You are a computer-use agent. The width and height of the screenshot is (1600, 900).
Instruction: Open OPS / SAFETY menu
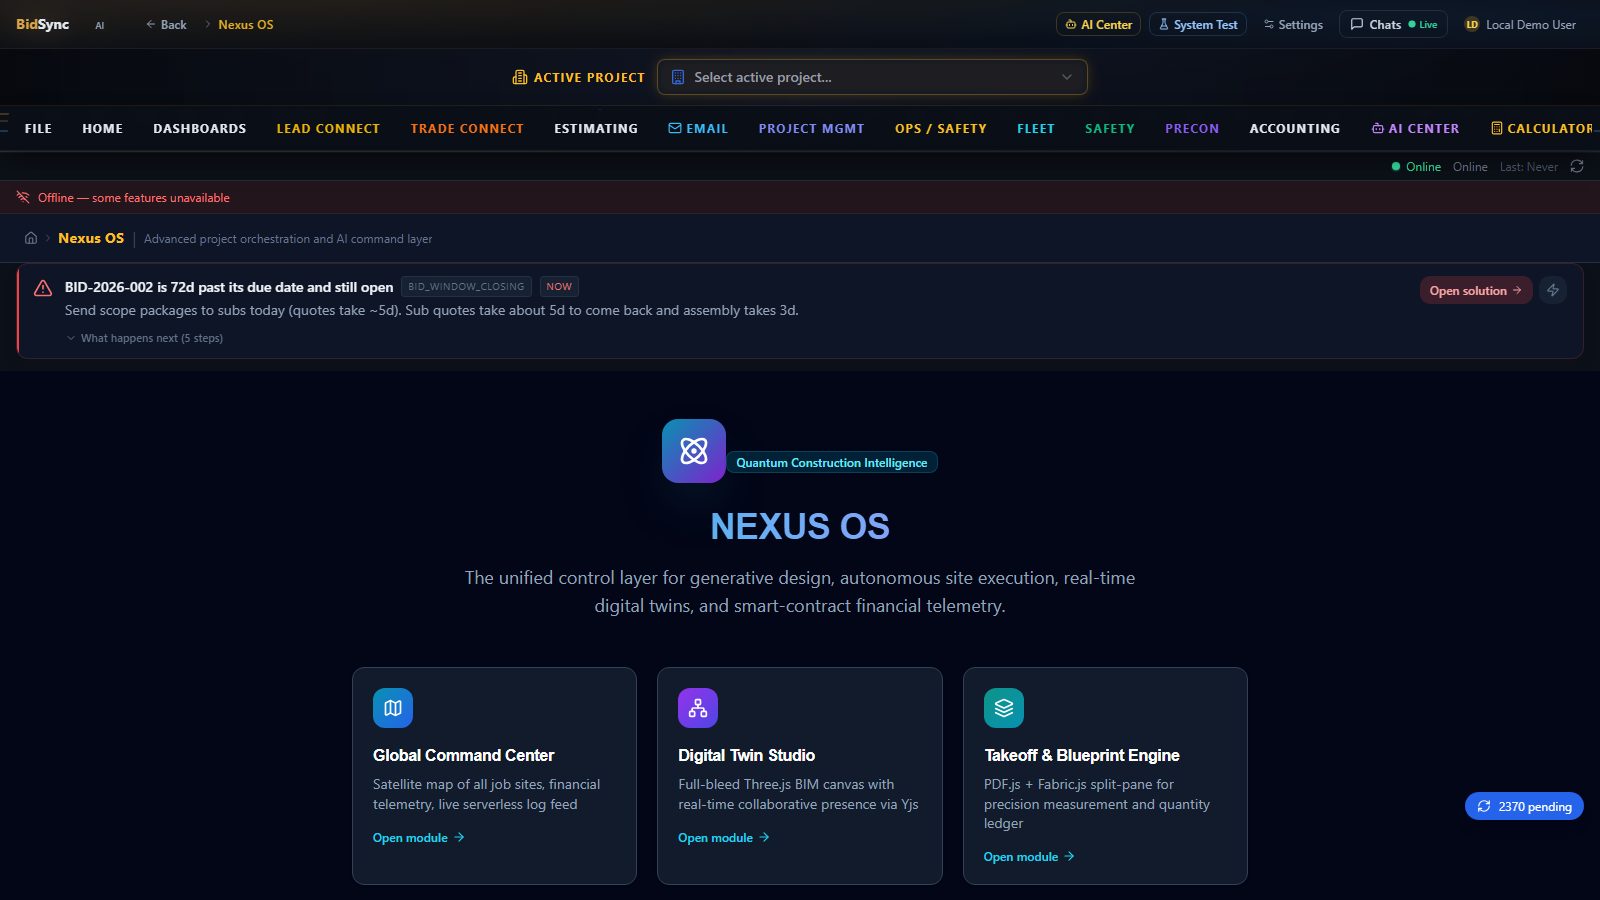tap(941, 128)
